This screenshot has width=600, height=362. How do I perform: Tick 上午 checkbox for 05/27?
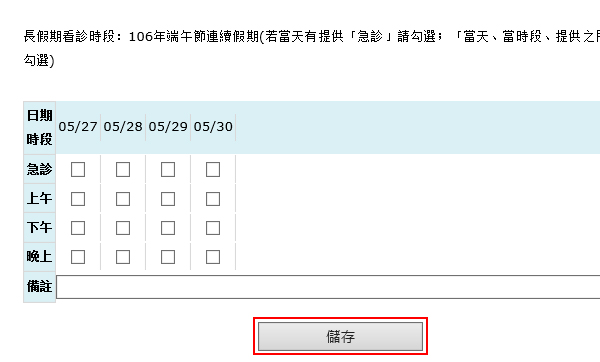pyautogui.click(x=78, y=199)
